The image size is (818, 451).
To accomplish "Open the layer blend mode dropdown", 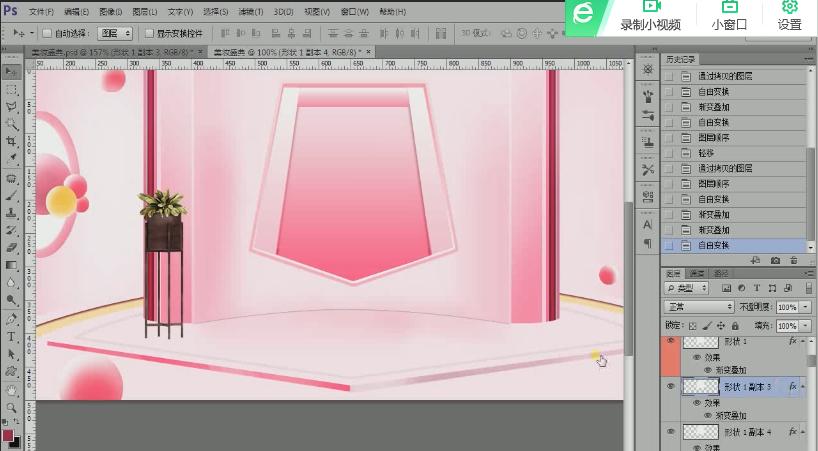I will click(699, 306).
